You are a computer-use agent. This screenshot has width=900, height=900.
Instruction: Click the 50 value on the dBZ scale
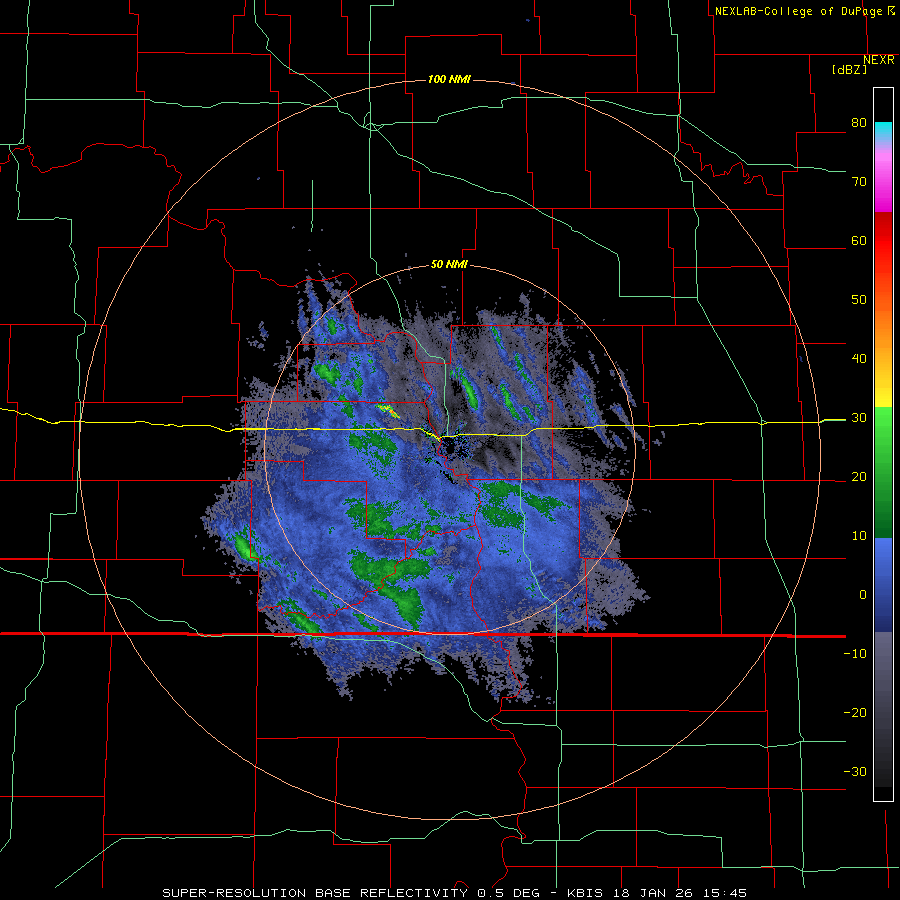coord(859,300)
